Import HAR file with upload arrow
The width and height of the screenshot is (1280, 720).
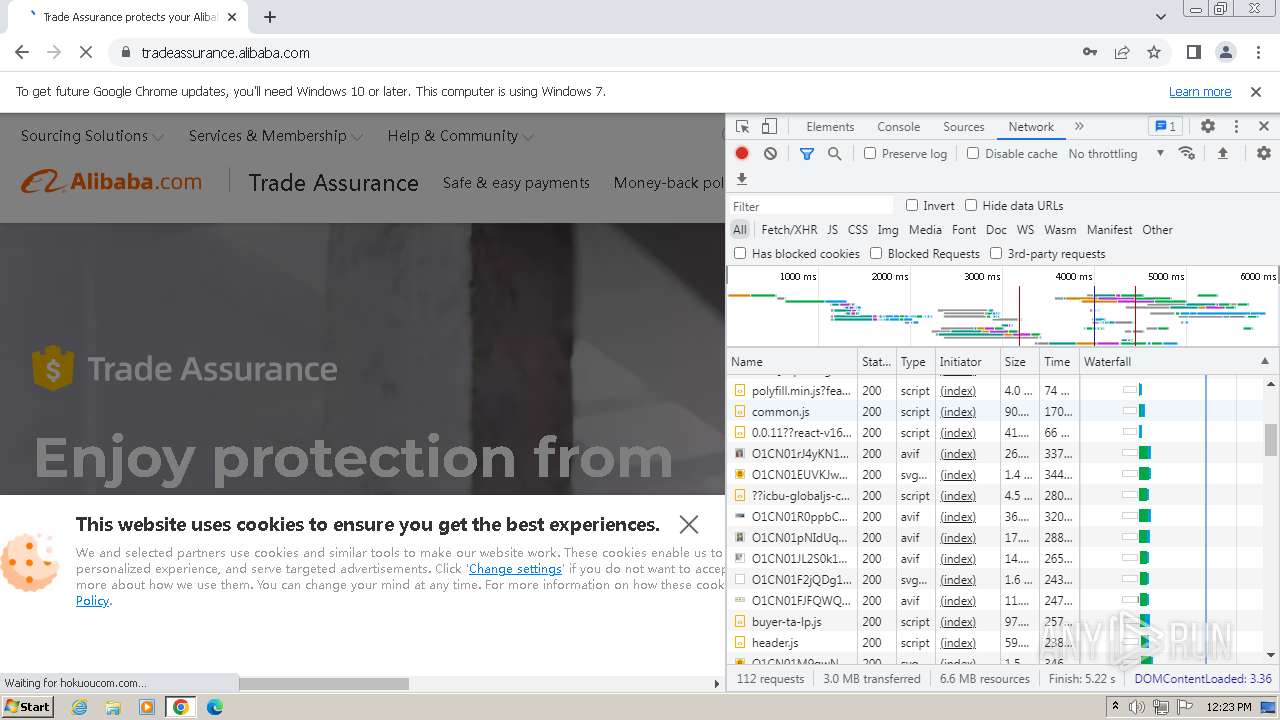1222,154
